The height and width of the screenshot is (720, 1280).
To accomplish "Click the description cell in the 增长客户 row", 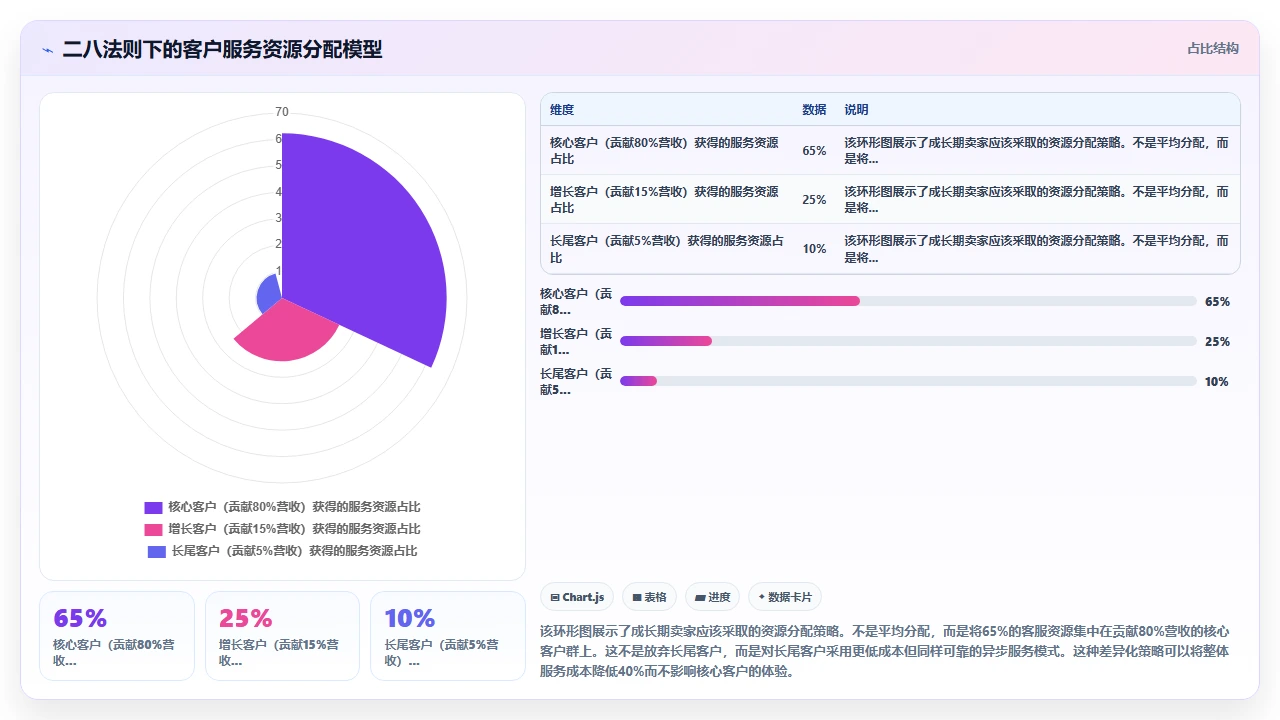I will [1037, 200].
